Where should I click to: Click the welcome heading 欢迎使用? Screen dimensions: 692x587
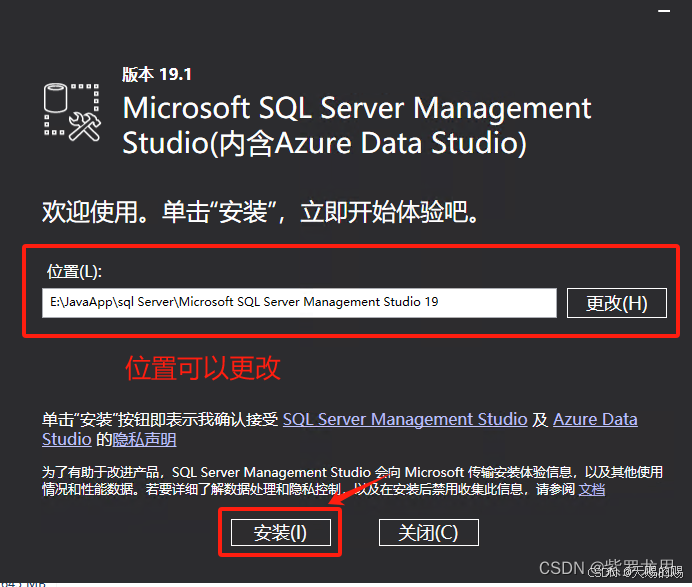coord(260,212)
